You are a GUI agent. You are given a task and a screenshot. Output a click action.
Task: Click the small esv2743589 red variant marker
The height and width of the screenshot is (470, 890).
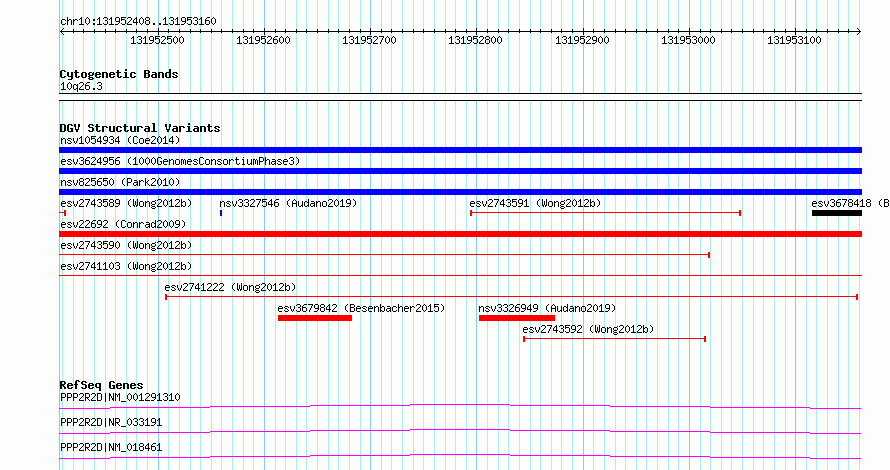[63, 213]
